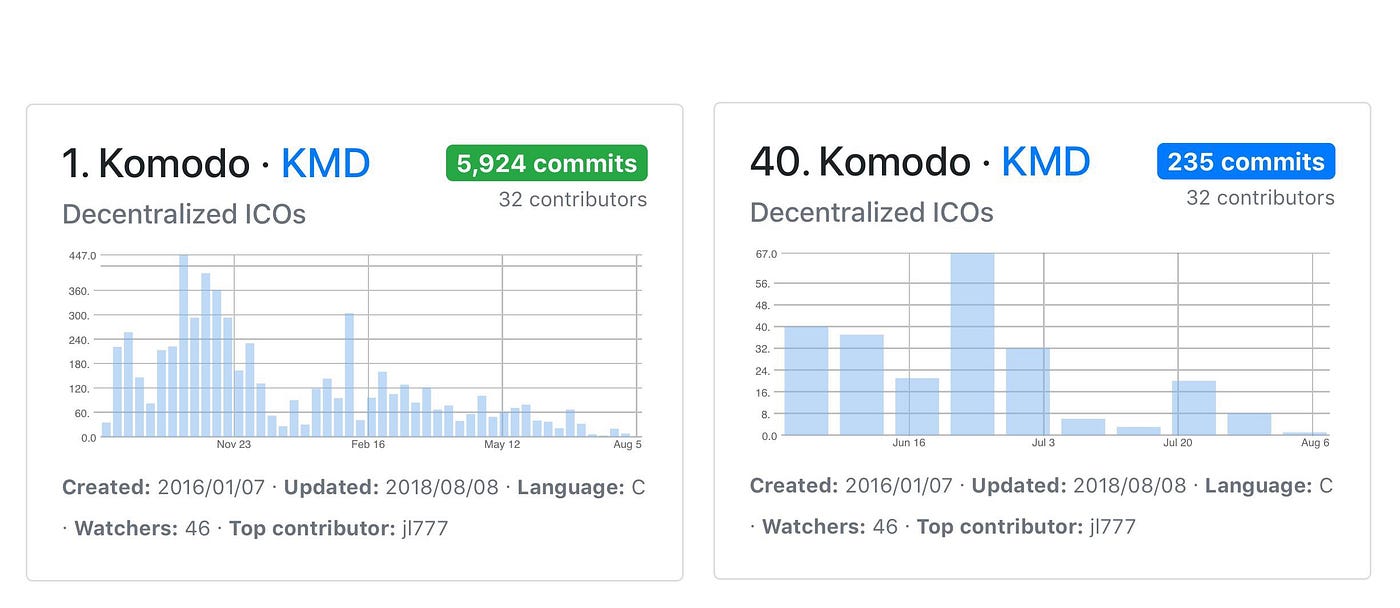Click the 447.0 y-axis value

[x=83, y=256]
